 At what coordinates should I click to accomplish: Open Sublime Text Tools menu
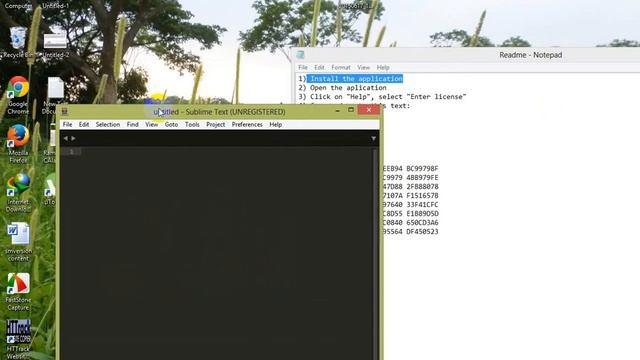tap(192, 124)
